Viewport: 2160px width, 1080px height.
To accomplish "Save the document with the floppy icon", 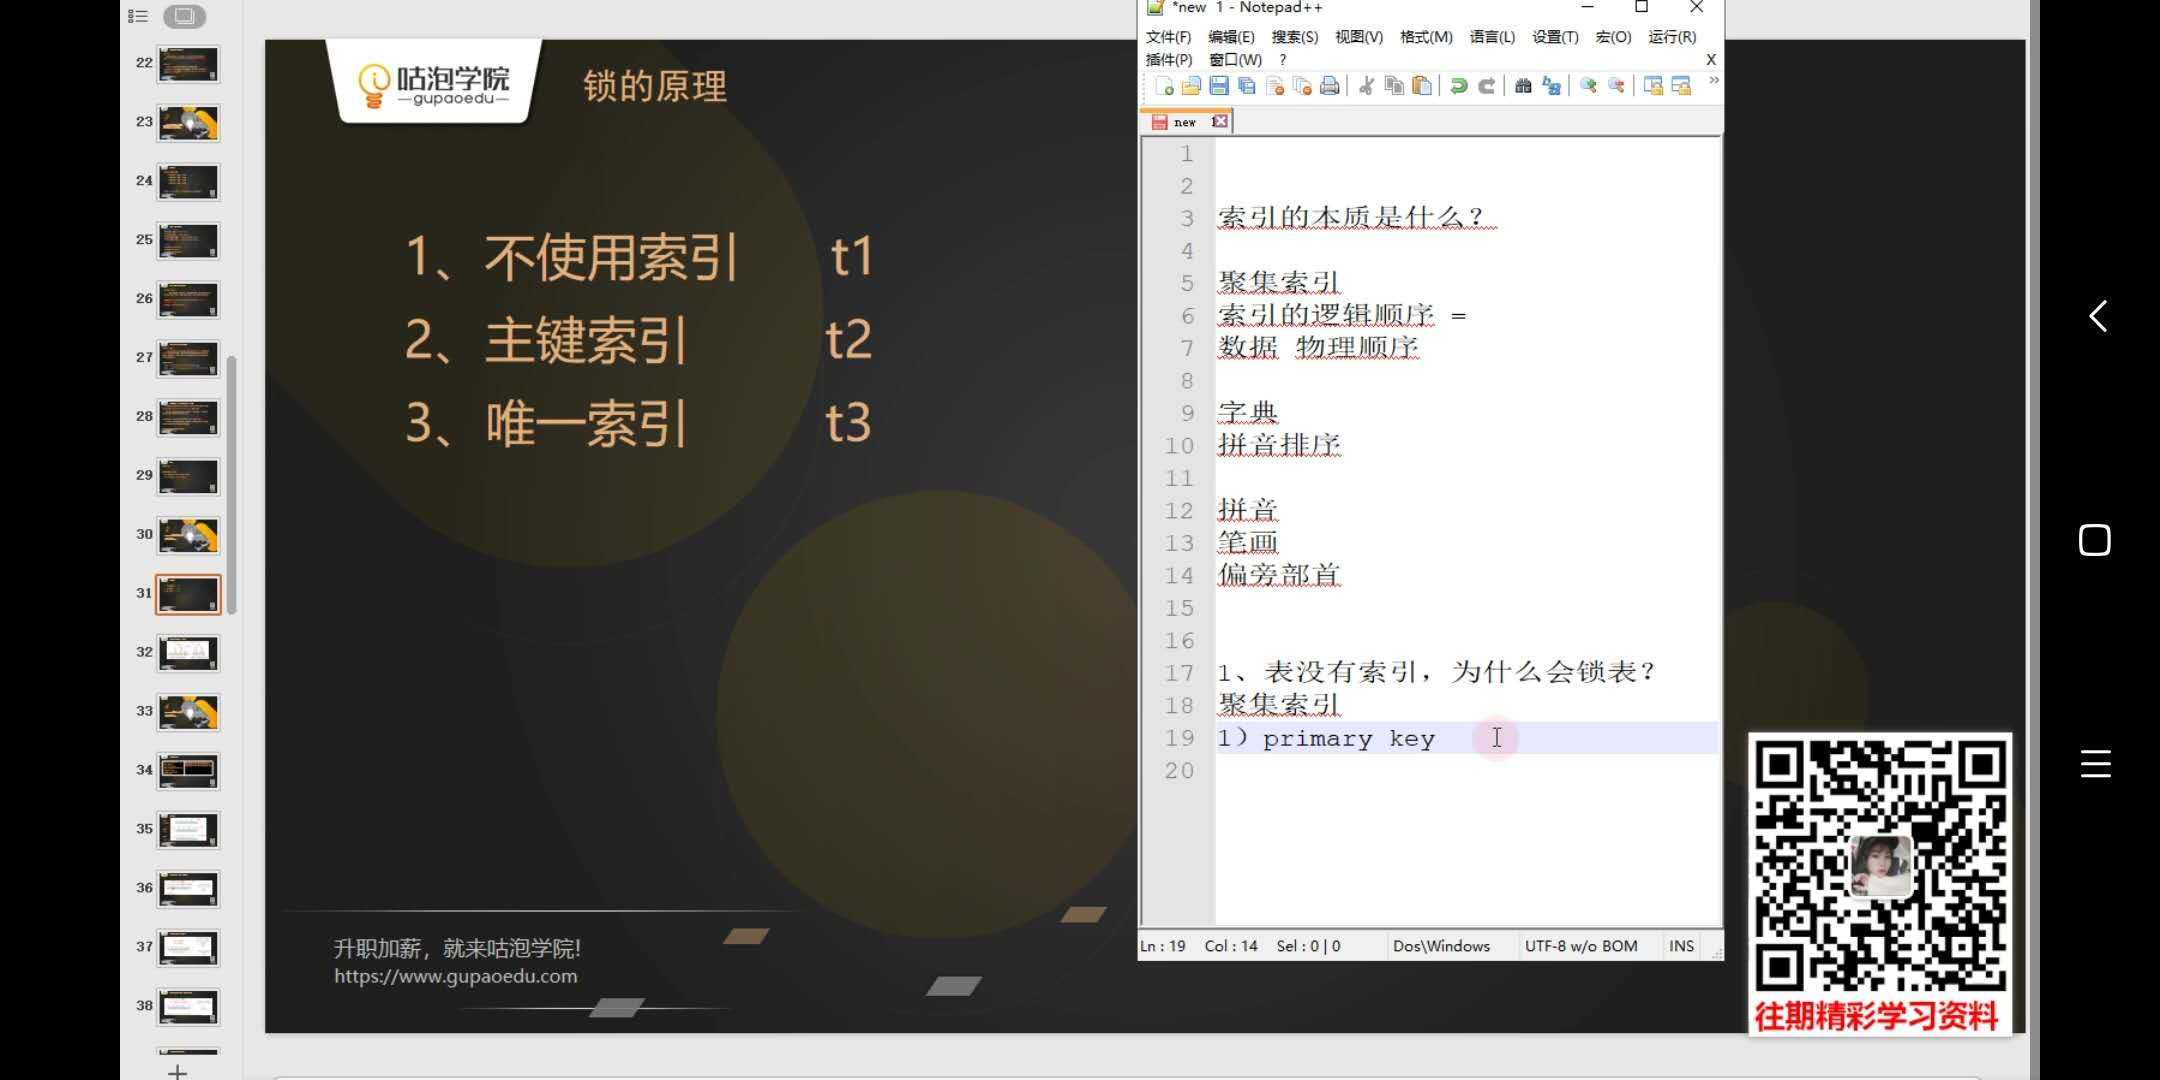I will tap(1219, 86).
